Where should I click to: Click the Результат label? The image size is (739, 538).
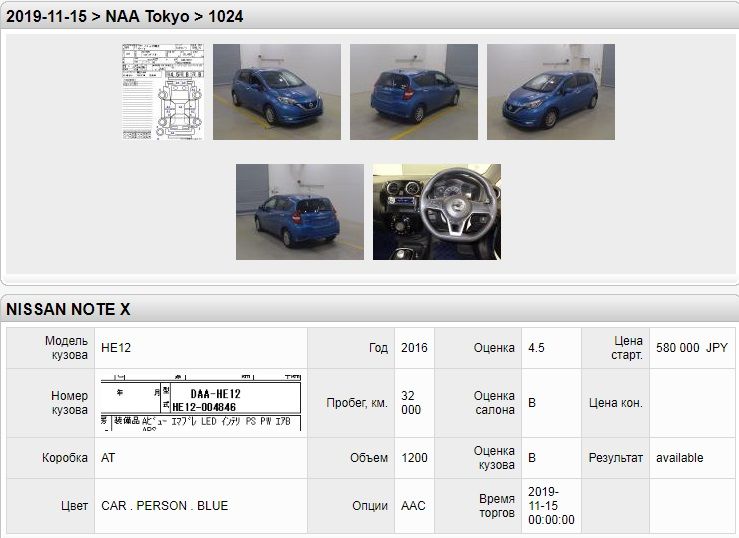(x=616, y=457)
